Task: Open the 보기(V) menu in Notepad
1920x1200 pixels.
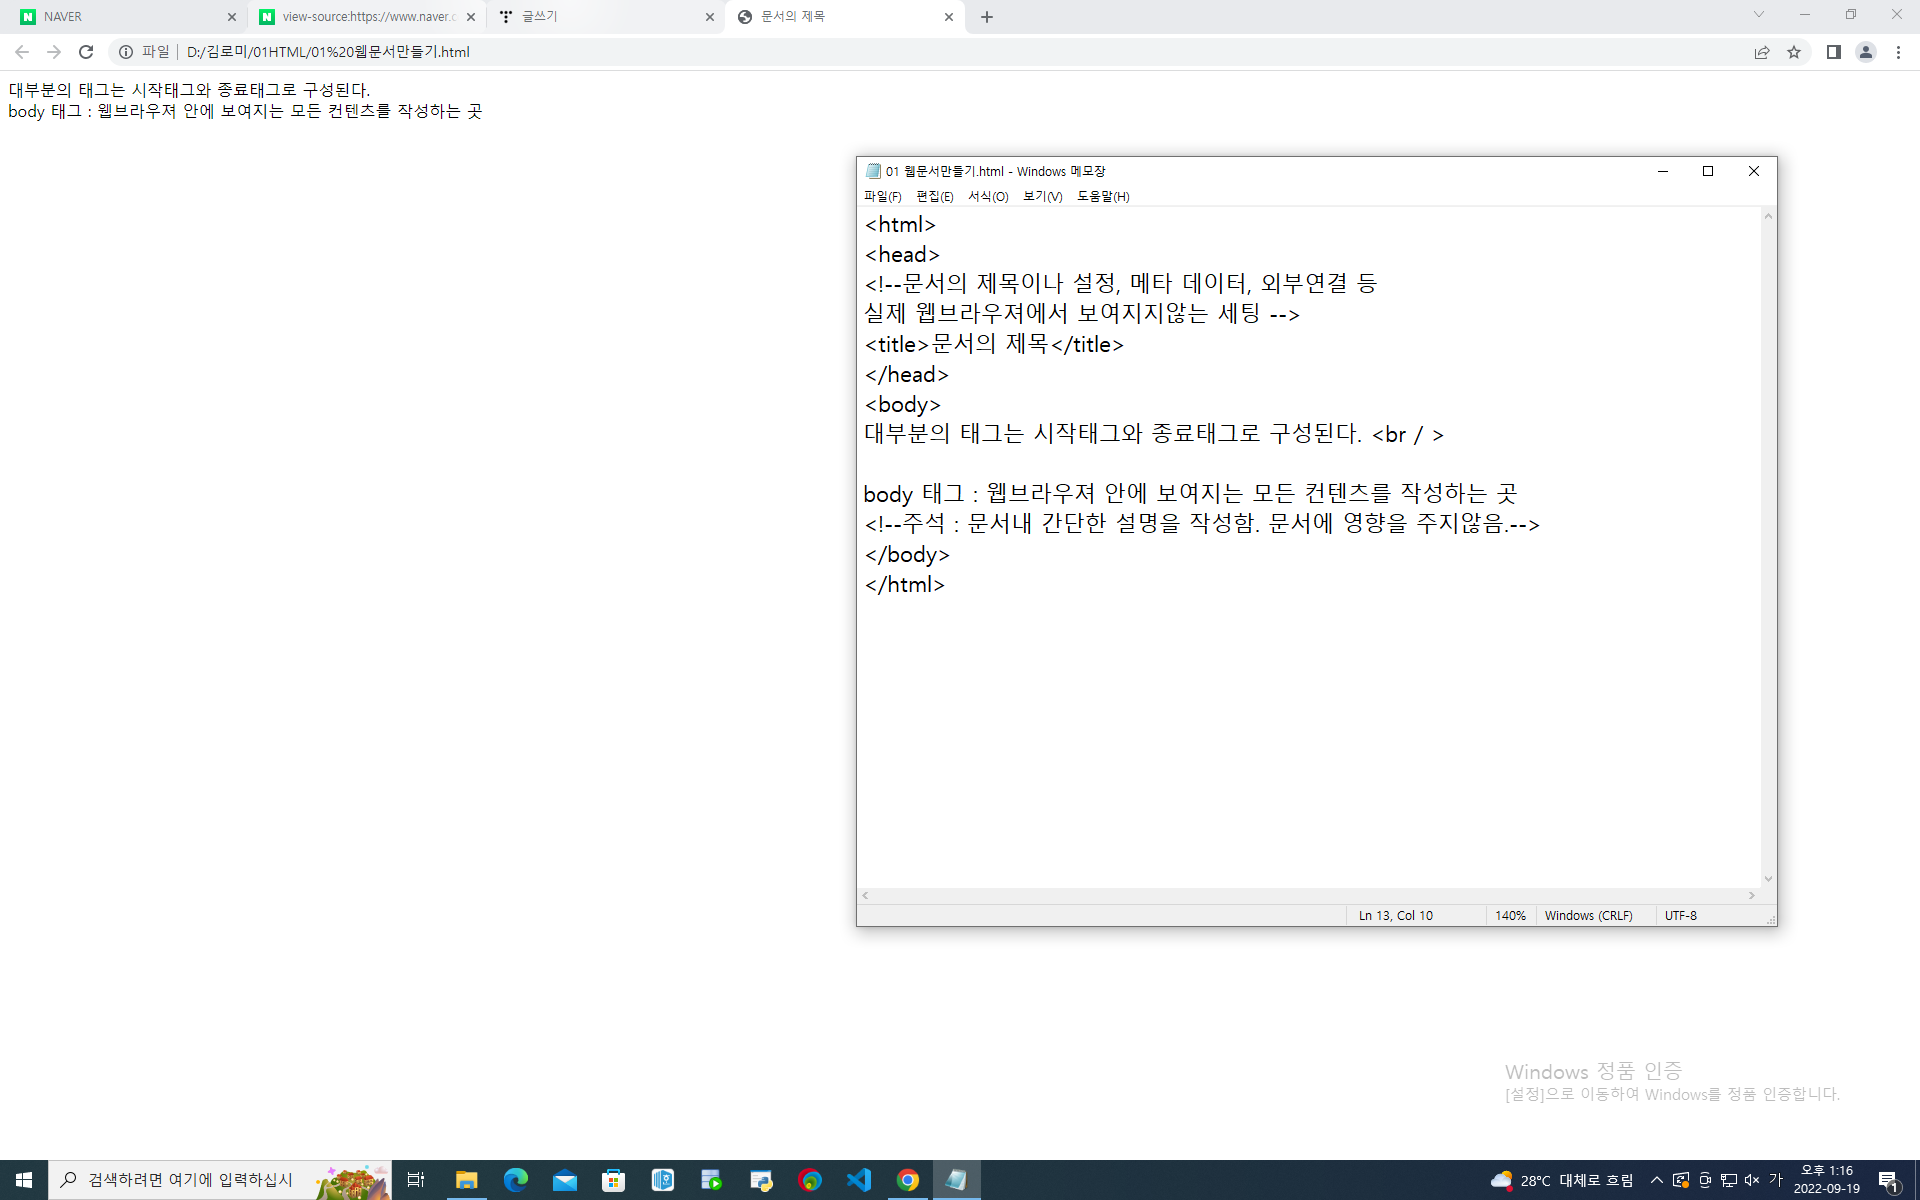Action: (x=1042, y=197)
